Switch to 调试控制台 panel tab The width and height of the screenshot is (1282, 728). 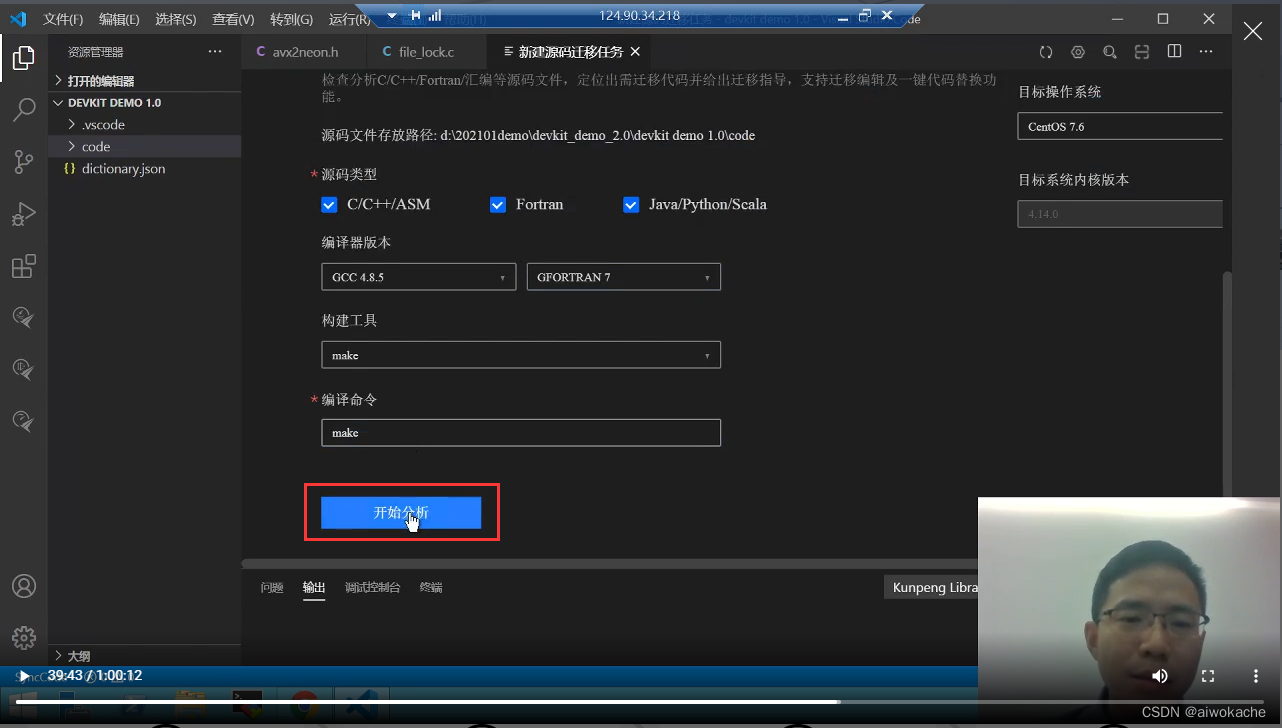click(373, 588)
